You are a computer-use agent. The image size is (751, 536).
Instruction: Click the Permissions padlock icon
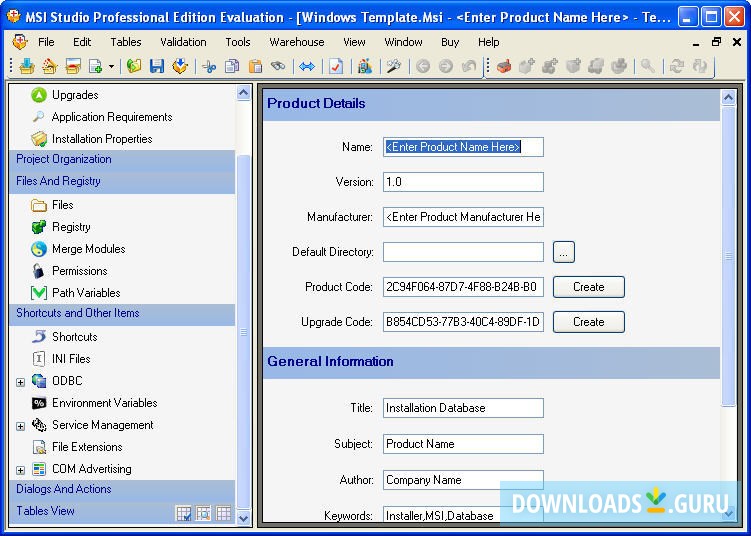[x=39, y=271]
